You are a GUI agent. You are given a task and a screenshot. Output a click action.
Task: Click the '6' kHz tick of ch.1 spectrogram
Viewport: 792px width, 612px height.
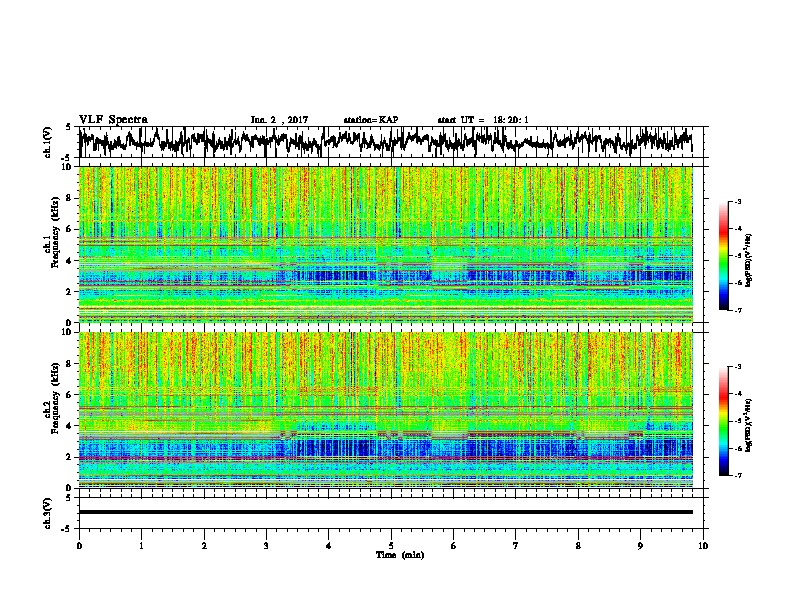71,230
